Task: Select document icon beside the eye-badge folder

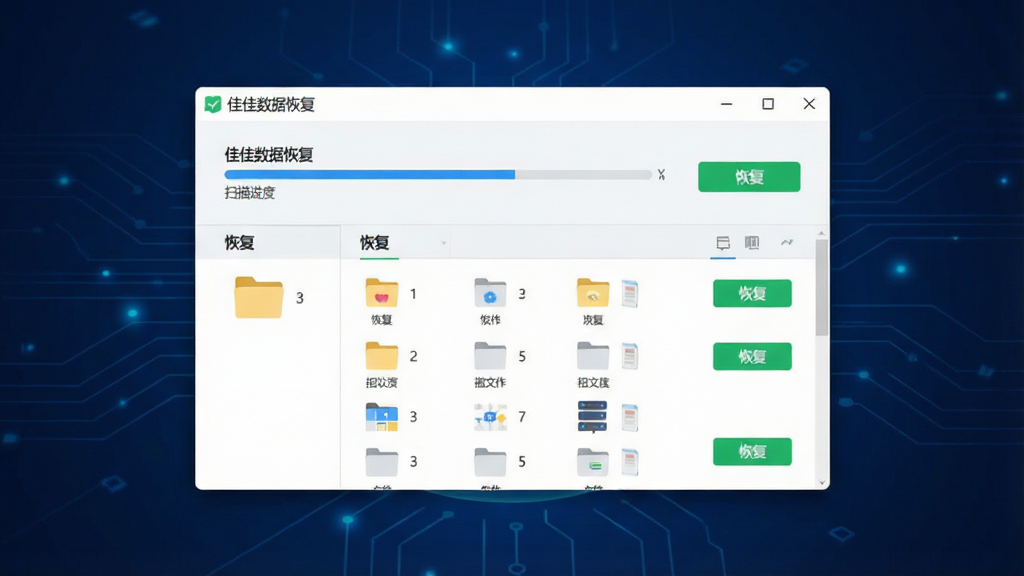Action: tap(630, 294)
